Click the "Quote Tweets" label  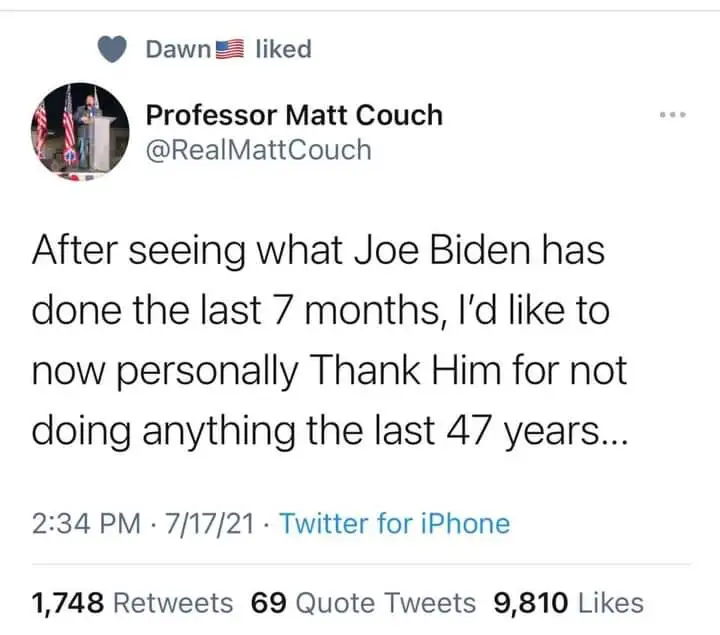[x=387, y=602]
